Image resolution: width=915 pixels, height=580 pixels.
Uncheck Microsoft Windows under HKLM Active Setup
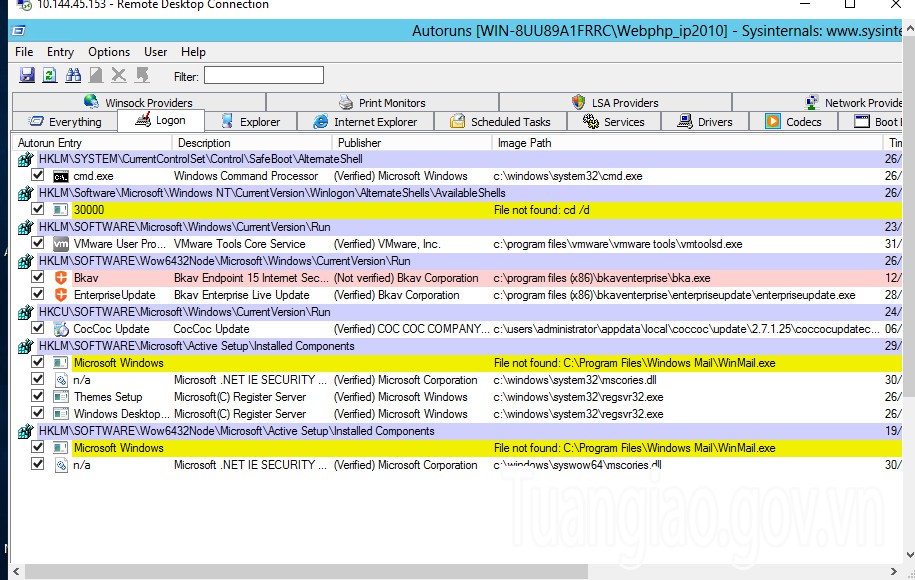pos(38,362)
